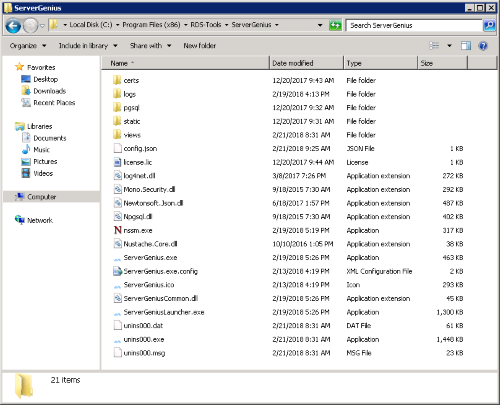The height and width of the screenshot is (405, 500).
Task: Sort by the Name column header
Action: (185, 63)
